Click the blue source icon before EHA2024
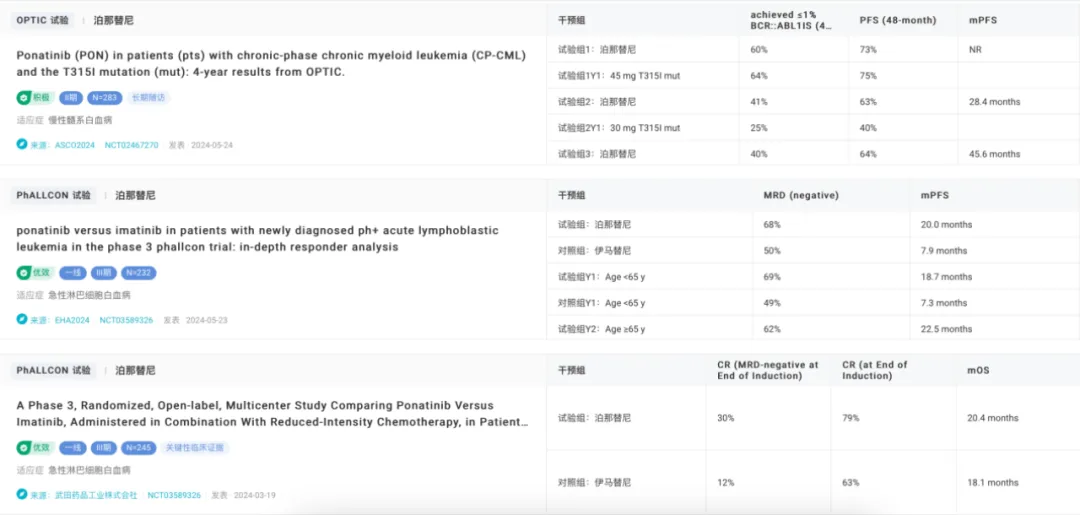The height and width of the screenshot is (515, 1080). pyautogui.click(x=22, y=320)
